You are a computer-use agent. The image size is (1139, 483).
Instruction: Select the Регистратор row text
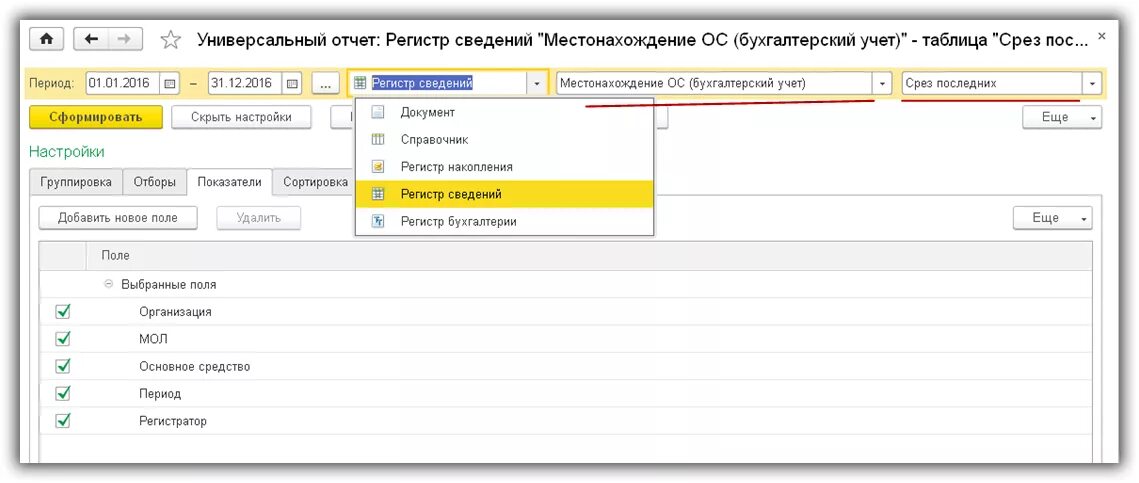pos(173,421)
